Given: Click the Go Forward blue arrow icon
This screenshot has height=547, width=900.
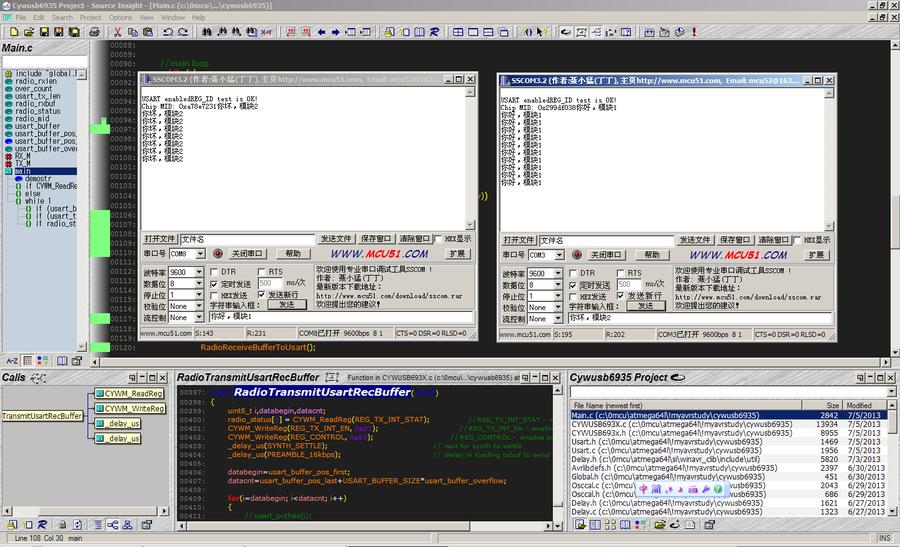Looking at the screenshot, I should tap(336, 32).
